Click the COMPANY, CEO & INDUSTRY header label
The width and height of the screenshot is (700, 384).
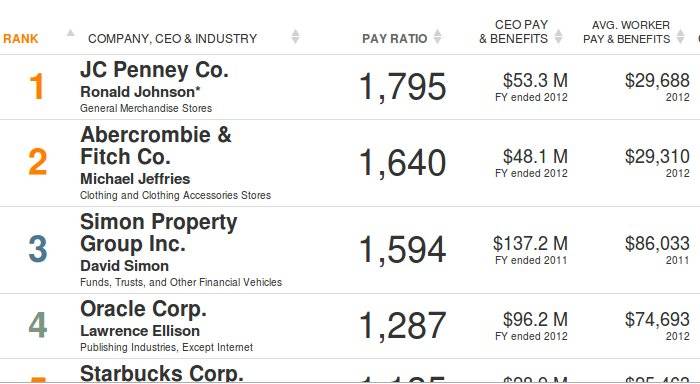click(x=172, y=39)
